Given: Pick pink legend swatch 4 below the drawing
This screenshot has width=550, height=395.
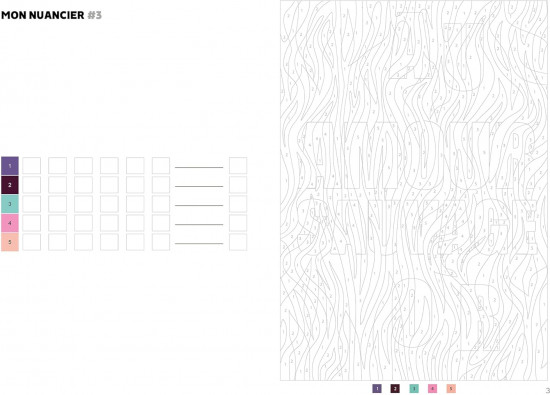Looking at the screenshot, I should (432, 388).
